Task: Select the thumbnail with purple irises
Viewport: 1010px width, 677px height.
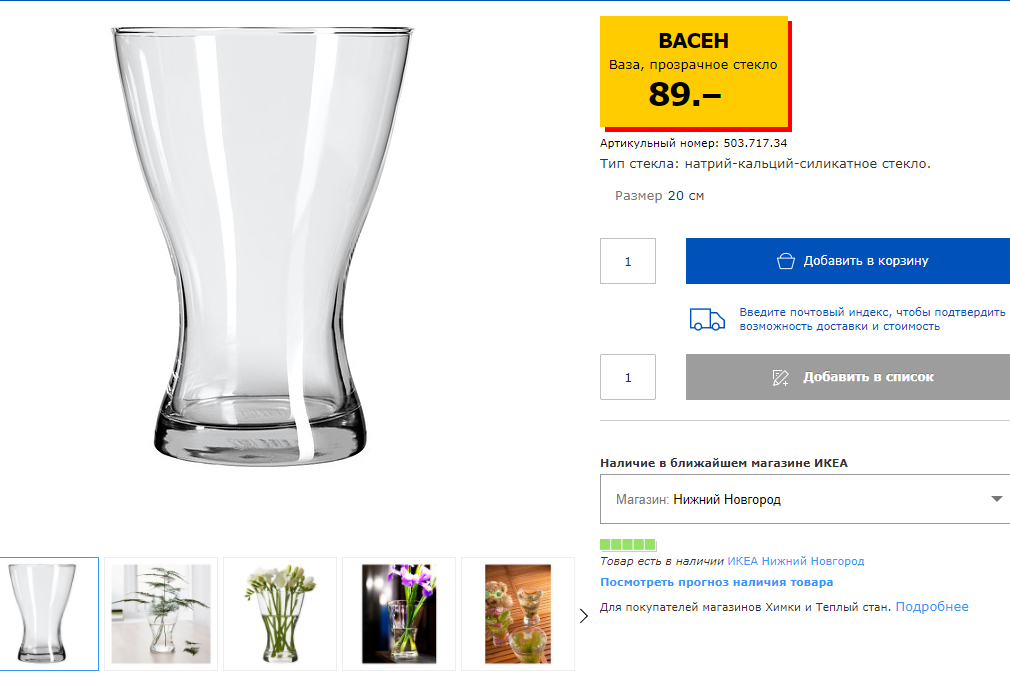Action: (398, 613)
